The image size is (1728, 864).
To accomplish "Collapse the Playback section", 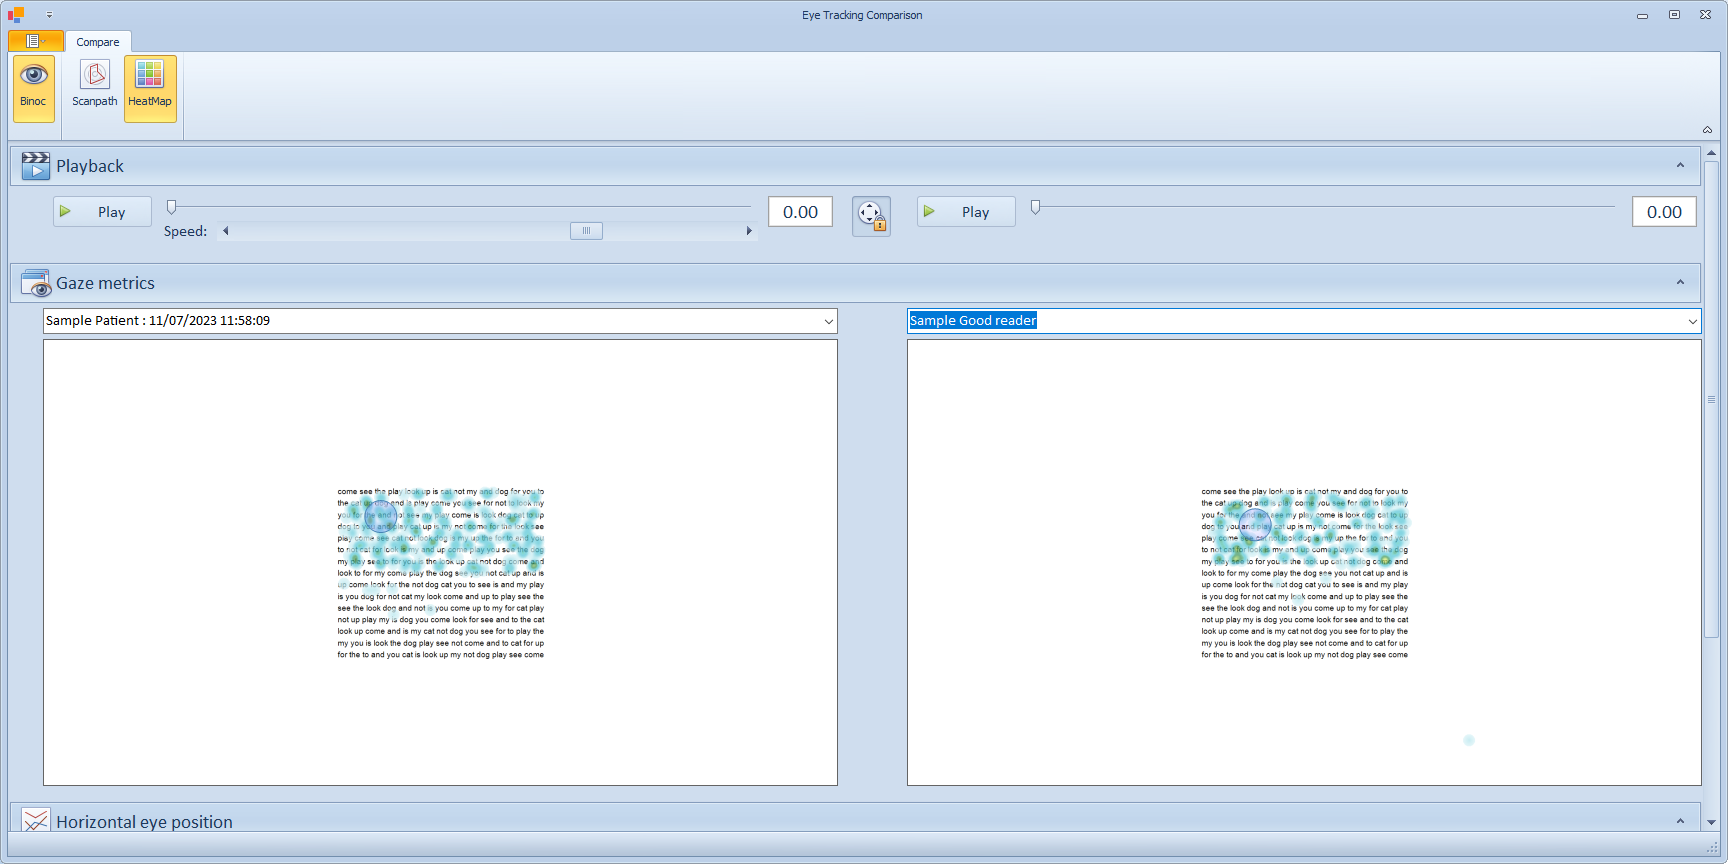I will click(x=1680, y=166).
